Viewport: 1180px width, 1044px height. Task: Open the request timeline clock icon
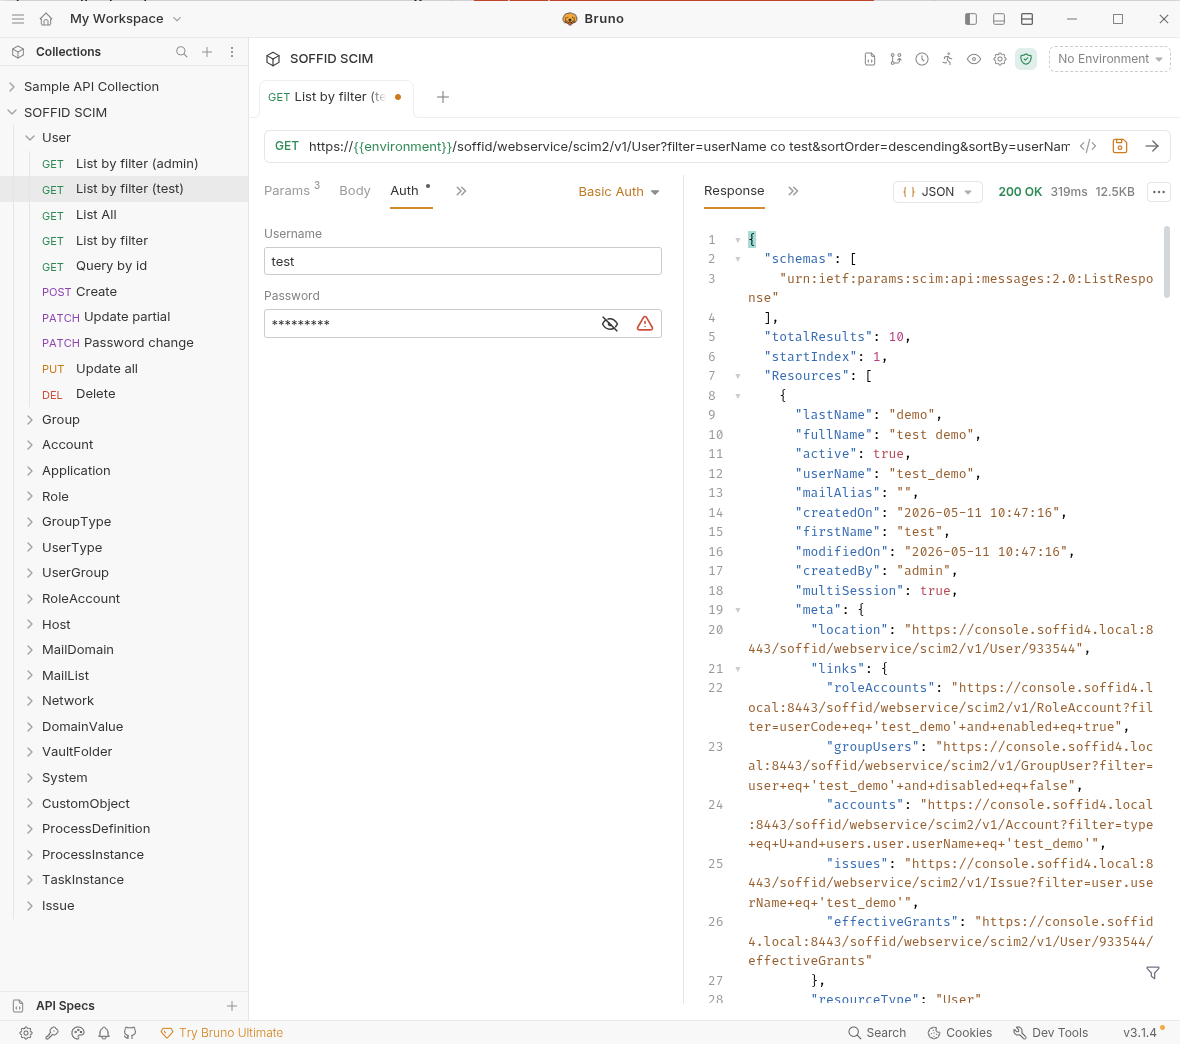922,59
